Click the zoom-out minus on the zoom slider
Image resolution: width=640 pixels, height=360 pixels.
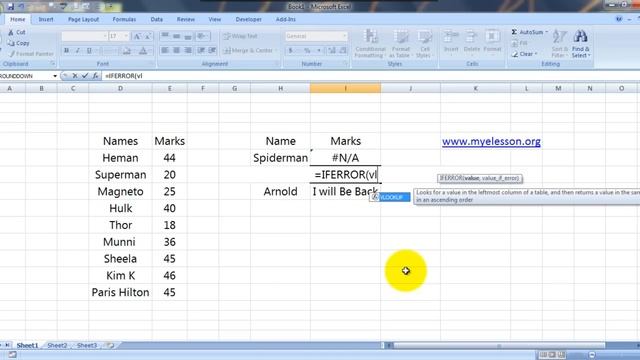tap(591, 355)
